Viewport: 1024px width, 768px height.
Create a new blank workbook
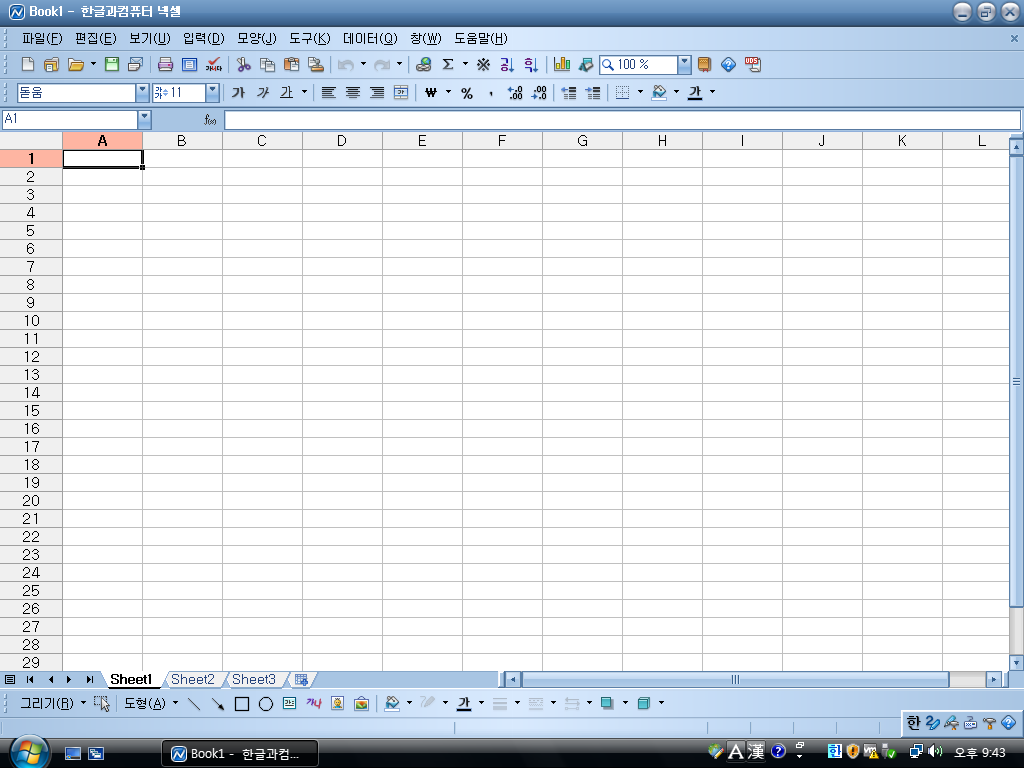27,65
